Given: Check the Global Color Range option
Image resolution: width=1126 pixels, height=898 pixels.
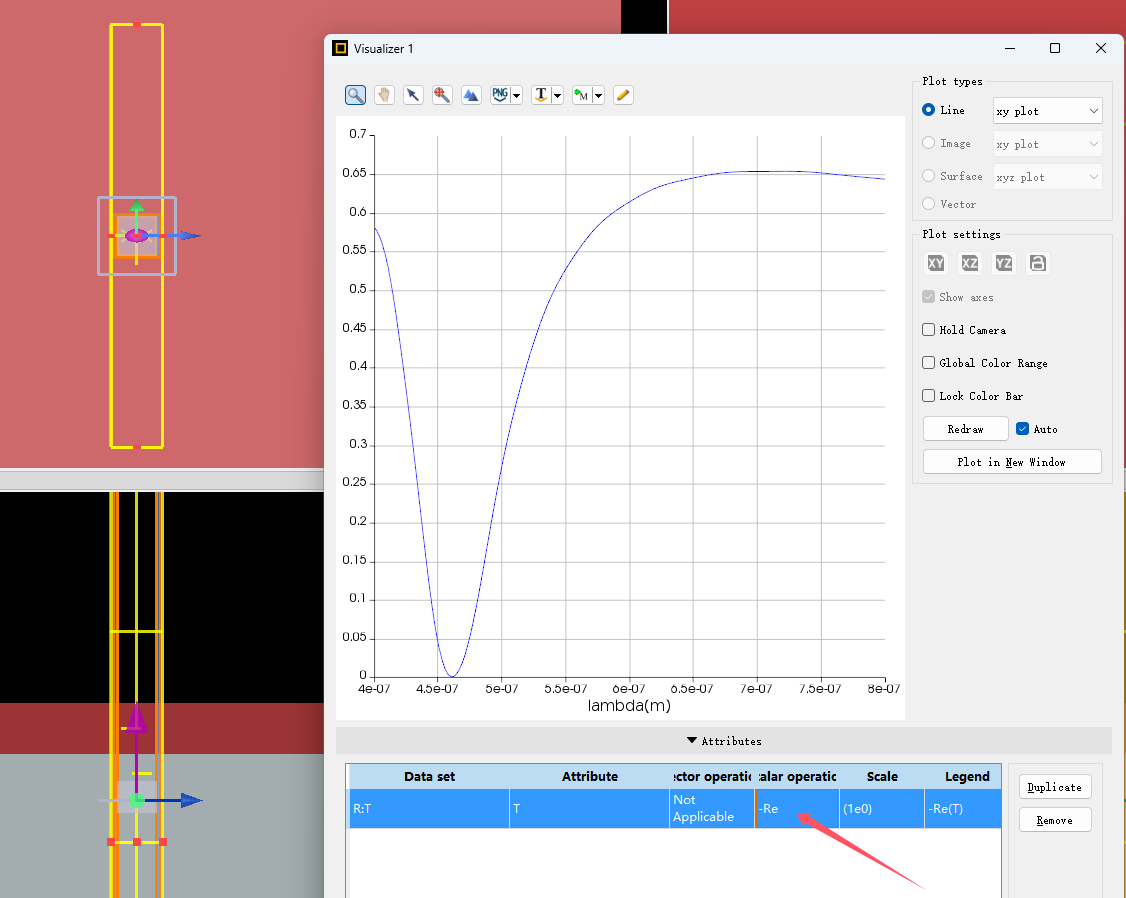Looking at the screenshot, I should click(x=929, y=363).
